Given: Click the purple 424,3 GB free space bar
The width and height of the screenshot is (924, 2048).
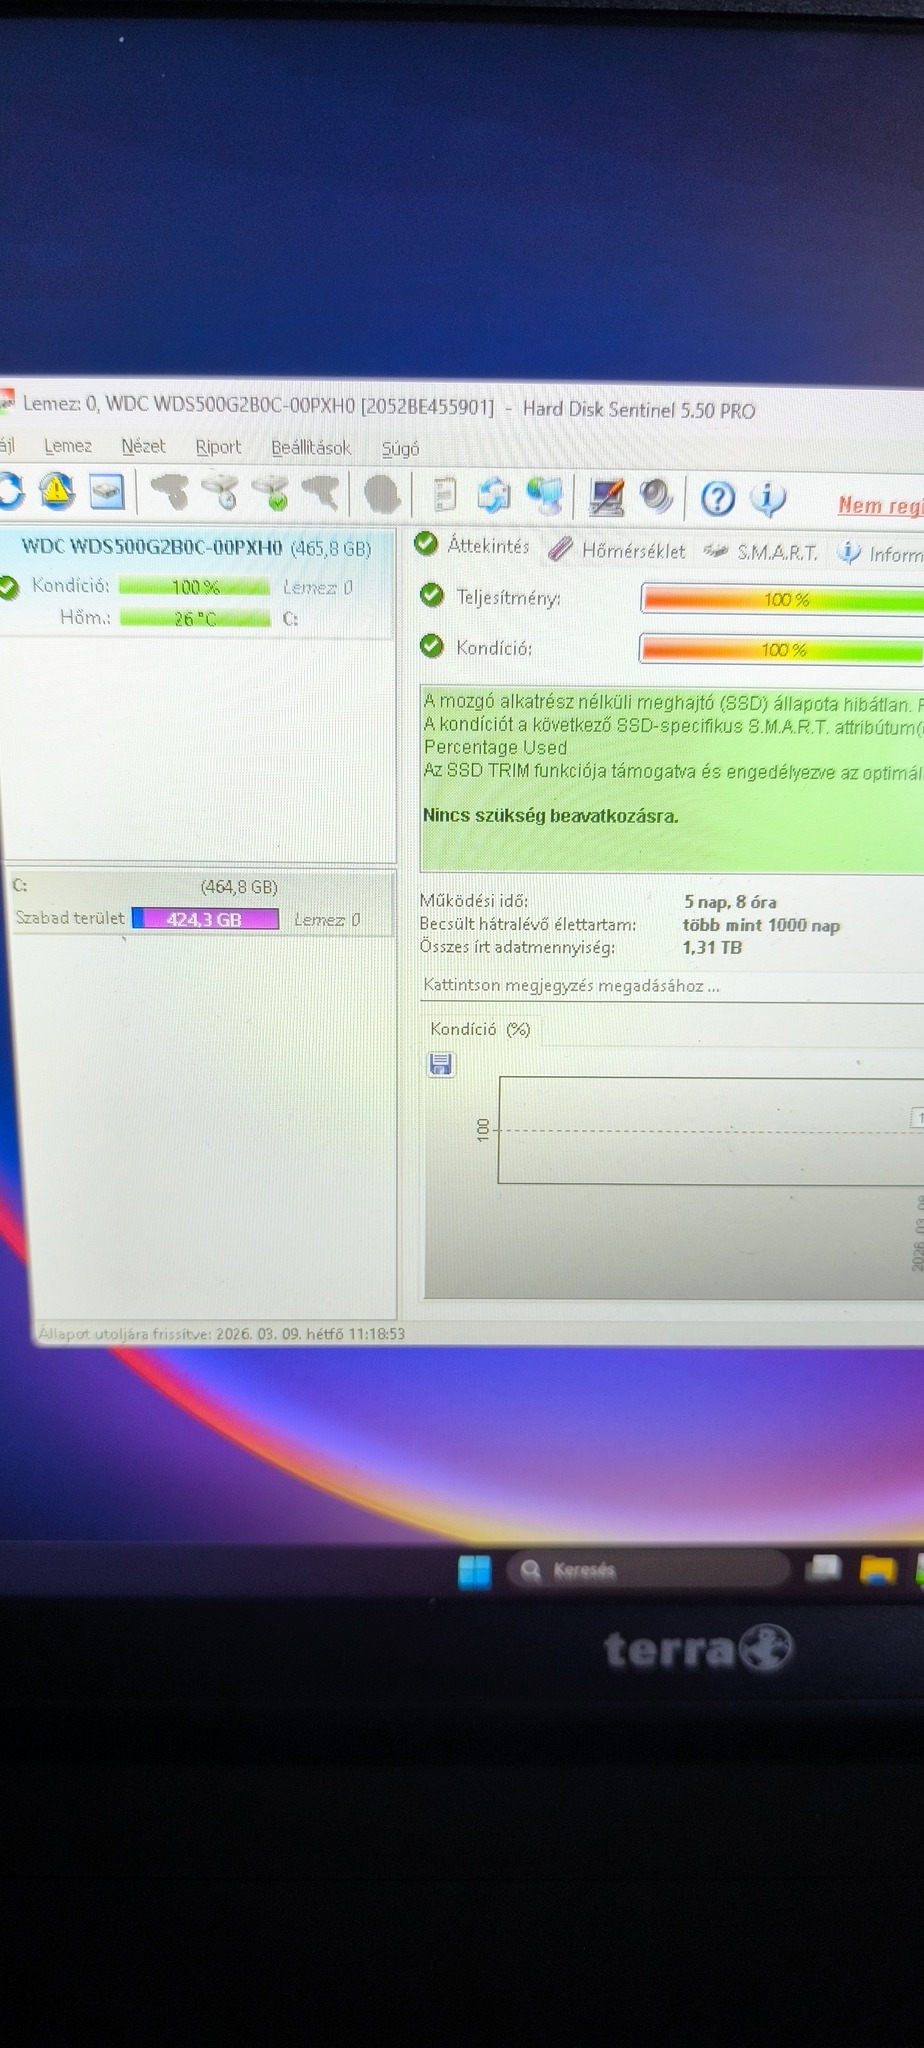Looking at the screenshot, I should 205,918.
